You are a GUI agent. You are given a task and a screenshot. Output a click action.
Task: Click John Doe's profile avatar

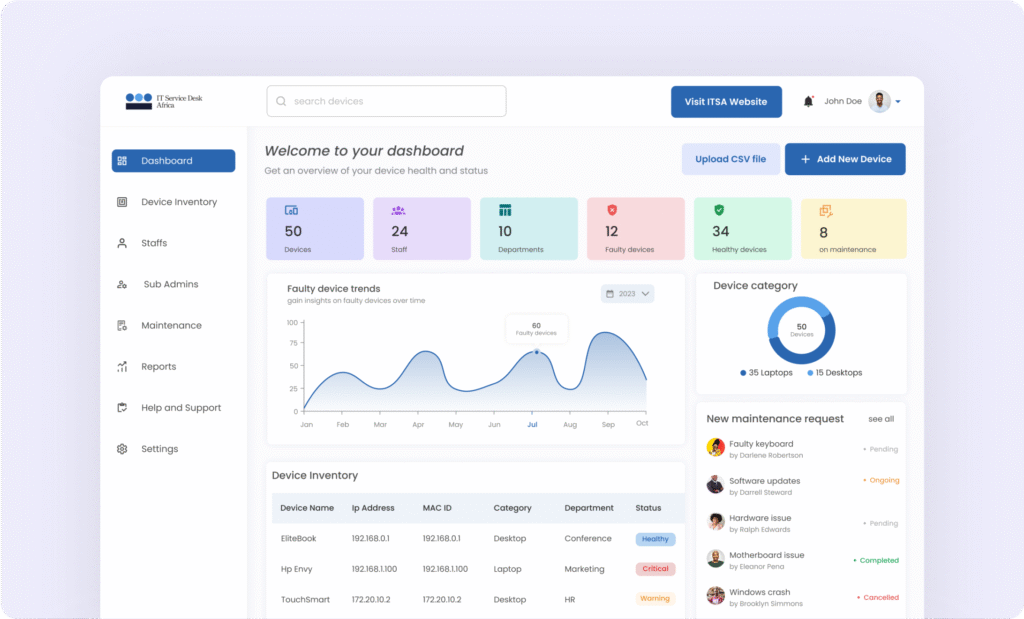point(879,102)
